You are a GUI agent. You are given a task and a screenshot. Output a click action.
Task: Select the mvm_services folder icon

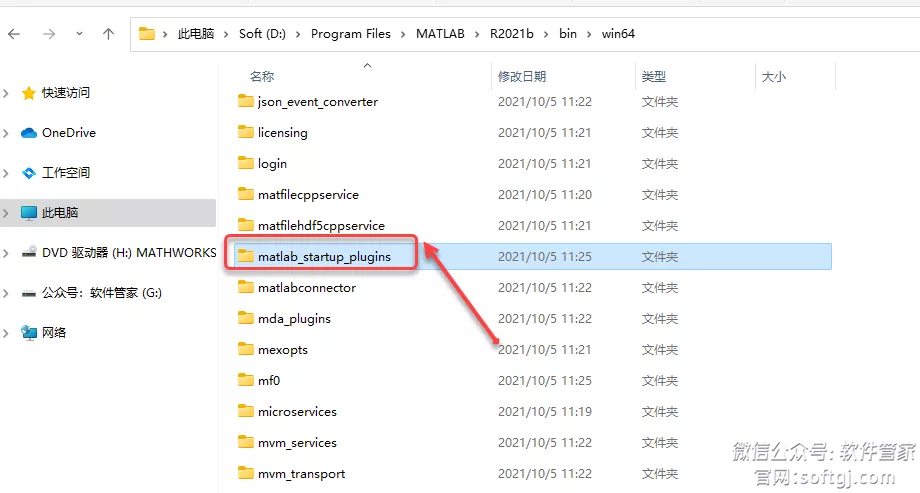[x=246, y=443]
